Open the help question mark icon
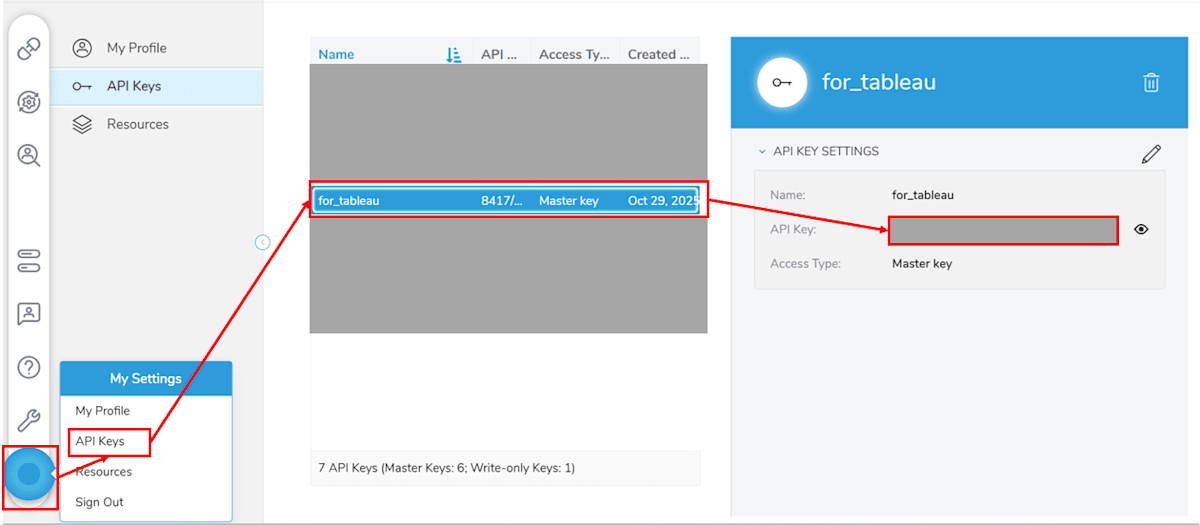Image resolution: width=1200 pixels, height=525 pixels. pos(29,367)
